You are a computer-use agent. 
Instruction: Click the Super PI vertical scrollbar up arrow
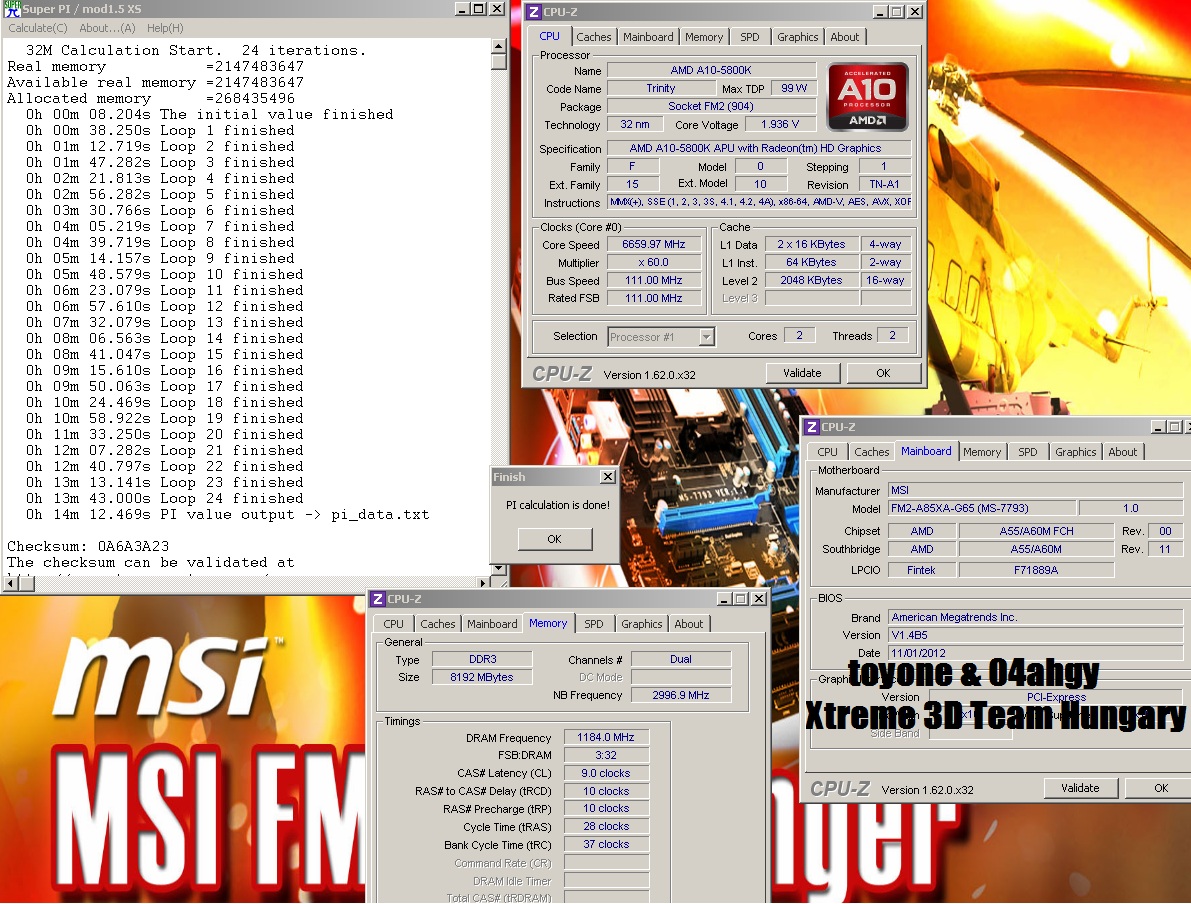[498, 46]
